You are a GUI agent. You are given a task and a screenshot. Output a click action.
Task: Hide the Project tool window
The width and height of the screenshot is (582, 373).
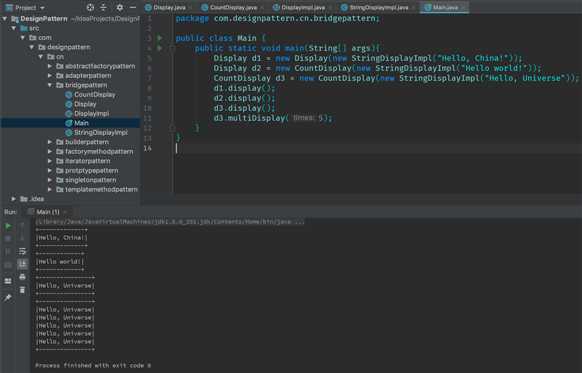click(x=133, y=7)
